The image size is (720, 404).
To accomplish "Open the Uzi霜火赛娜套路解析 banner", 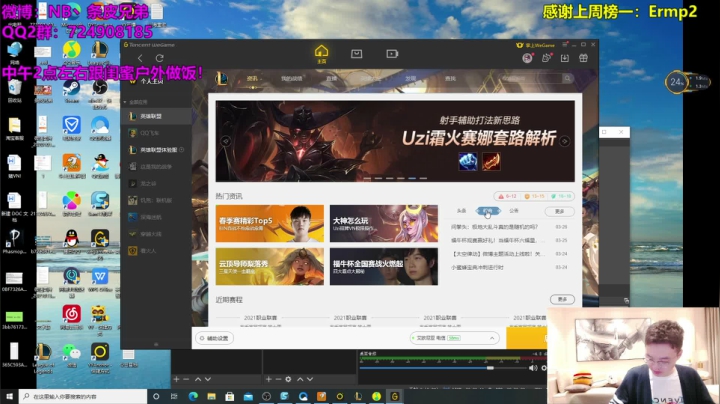I will 395,141.
